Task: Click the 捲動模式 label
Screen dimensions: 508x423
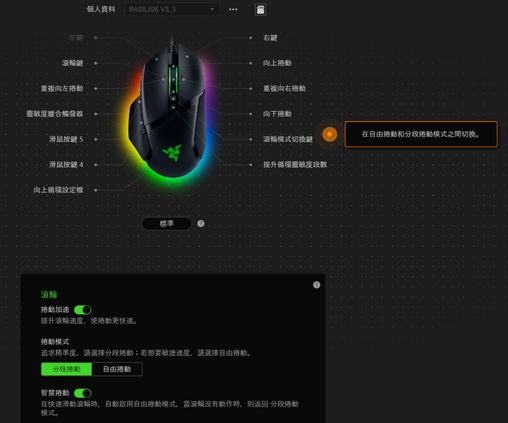Action: pos(55,342)
